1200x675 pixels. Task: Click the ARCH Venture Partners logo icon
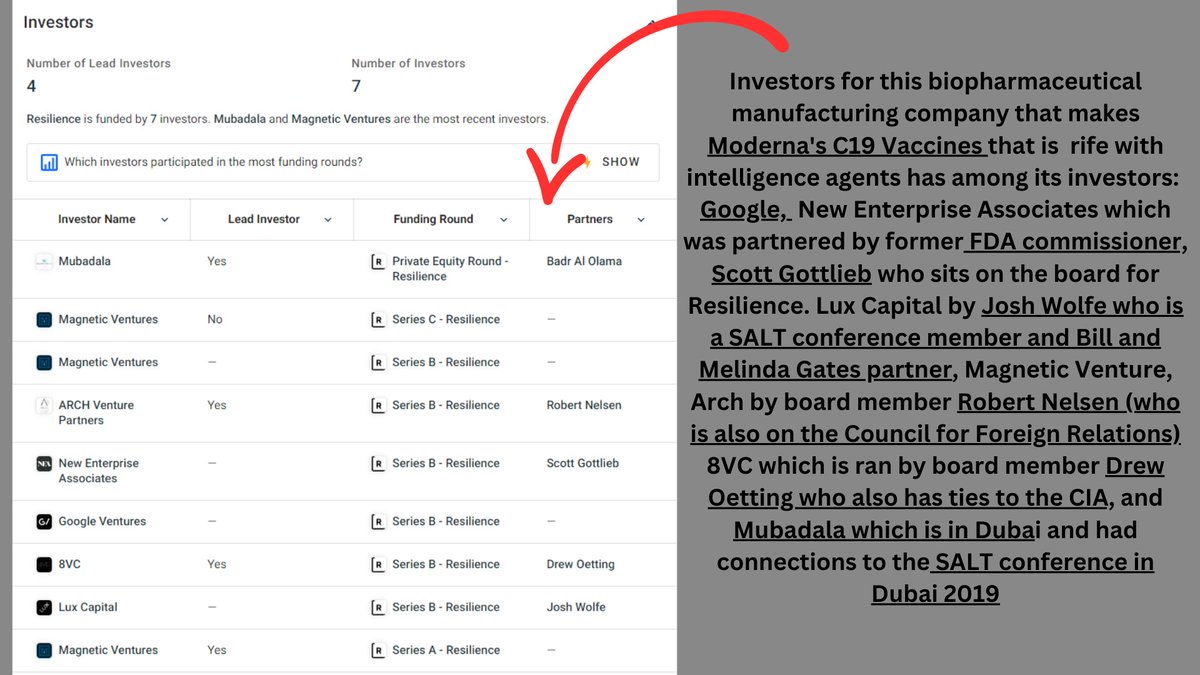44,406
